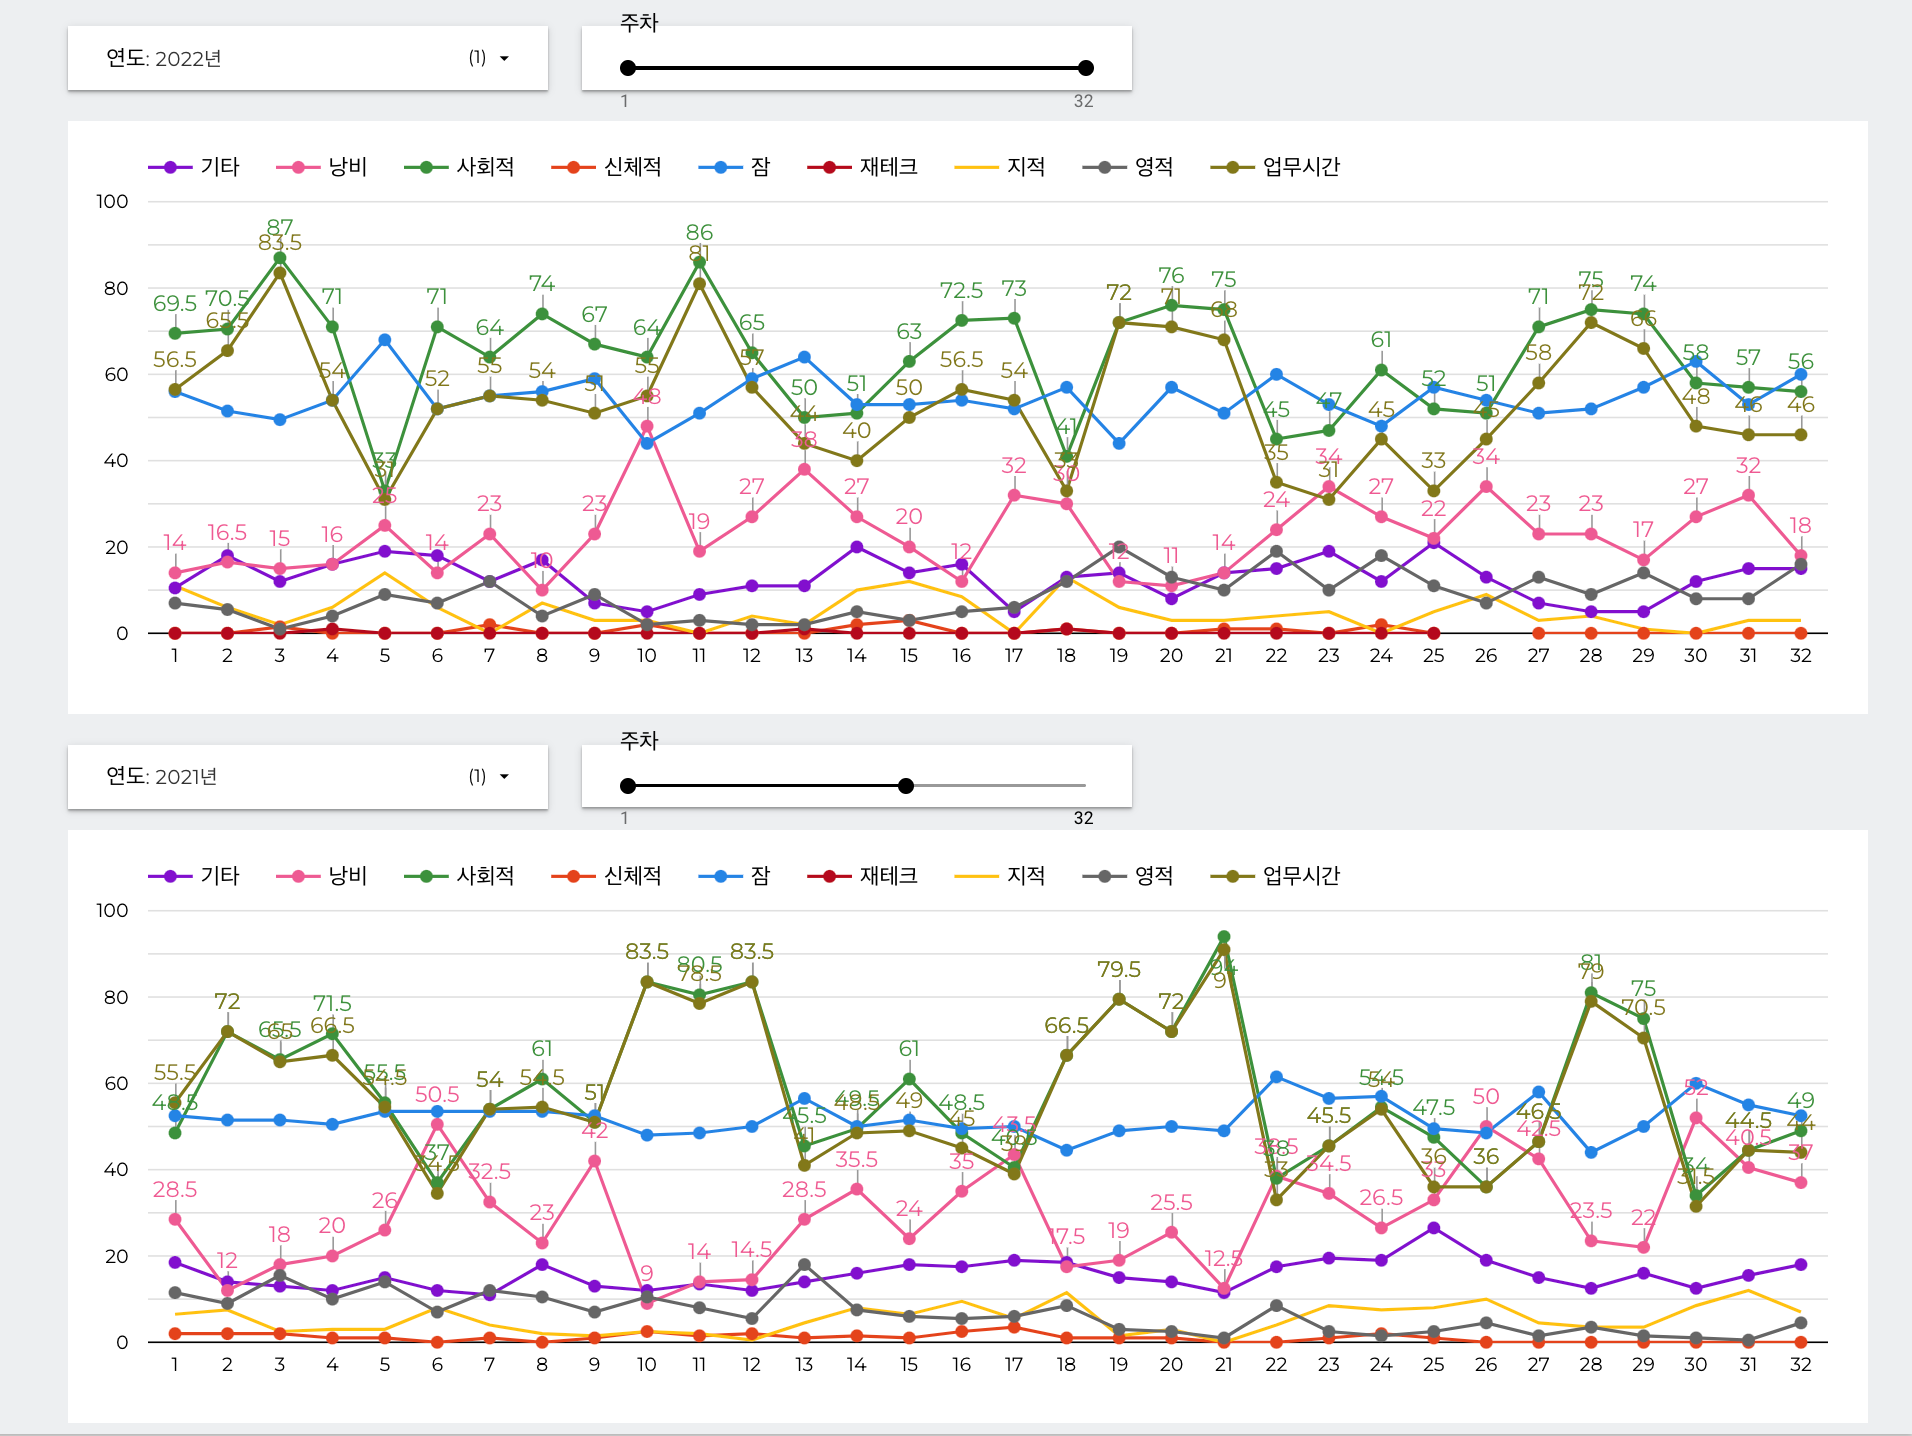The image size is (1912, 1436).
Task: Toggle 업무시간 series in top chart legend
Action: point(1275,167)
